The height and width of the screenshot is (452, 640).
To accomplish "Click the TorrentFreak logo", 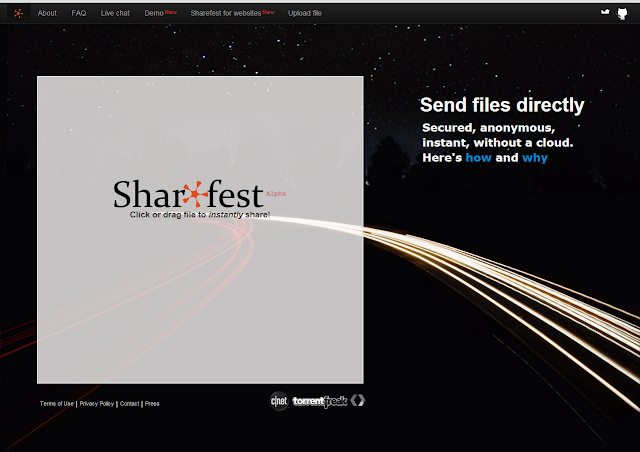I will [320, 402].
